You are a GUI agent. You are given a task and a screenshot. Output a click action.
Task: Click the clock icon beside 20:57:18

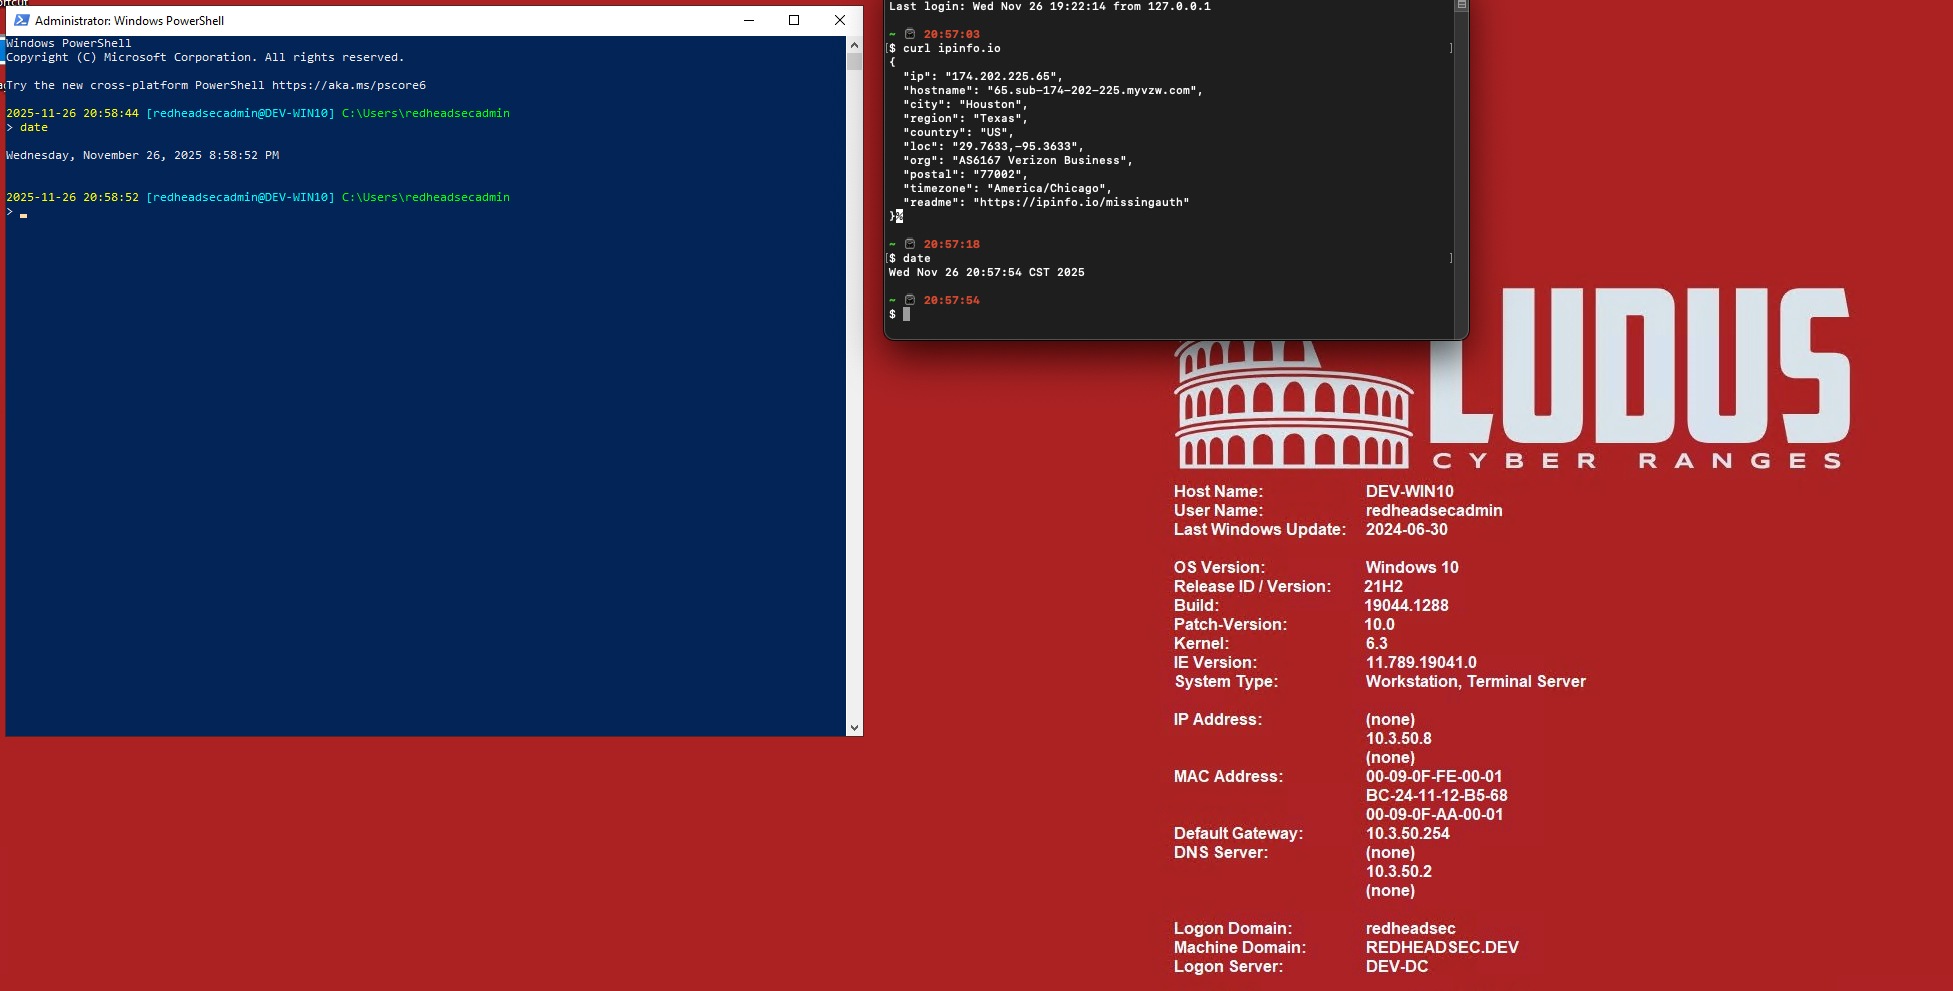[x=910, y=244]
